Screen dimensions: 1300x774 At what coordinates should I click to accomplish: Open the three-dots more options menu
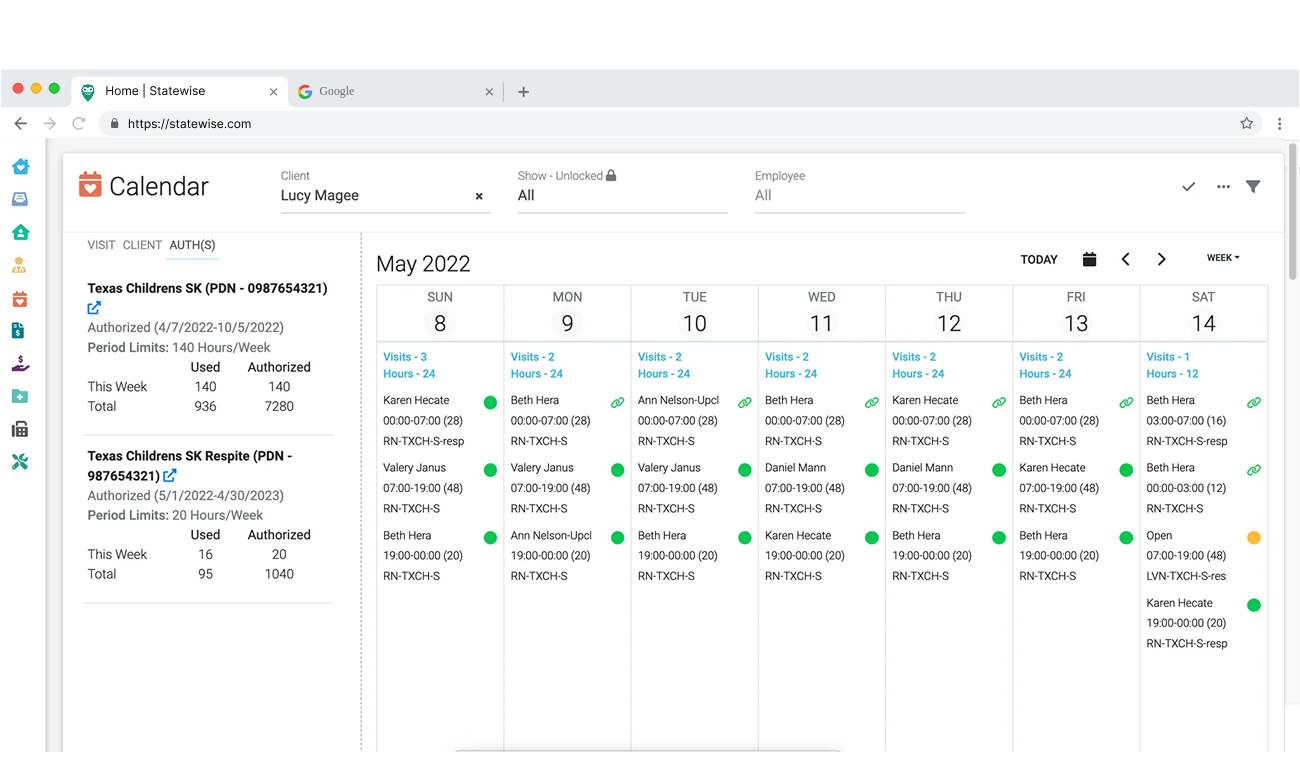(x=1223, y=187)
